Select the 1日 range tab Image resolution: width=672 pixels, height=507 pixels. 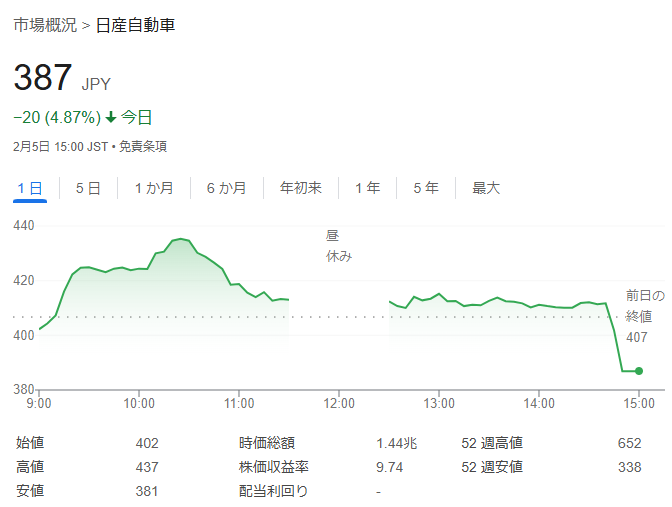[x=30, y=188]
